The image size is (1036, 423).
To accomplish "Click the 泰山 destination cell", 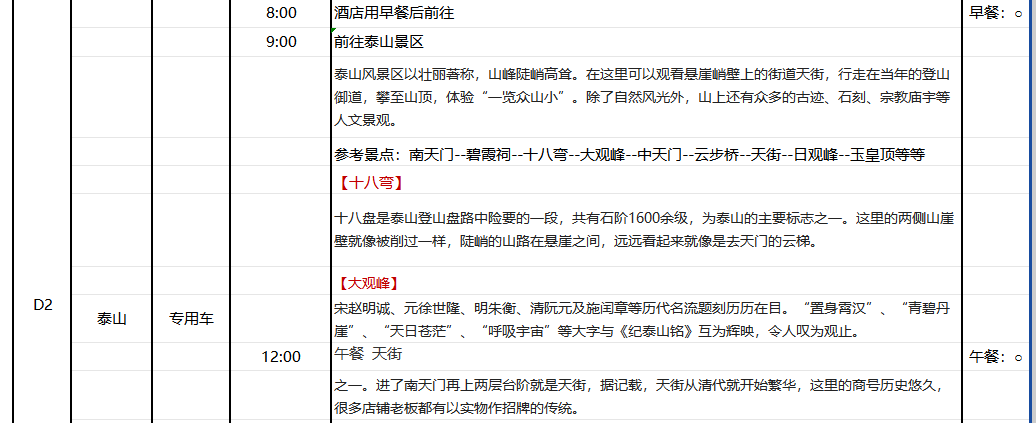I will [111, 319].
